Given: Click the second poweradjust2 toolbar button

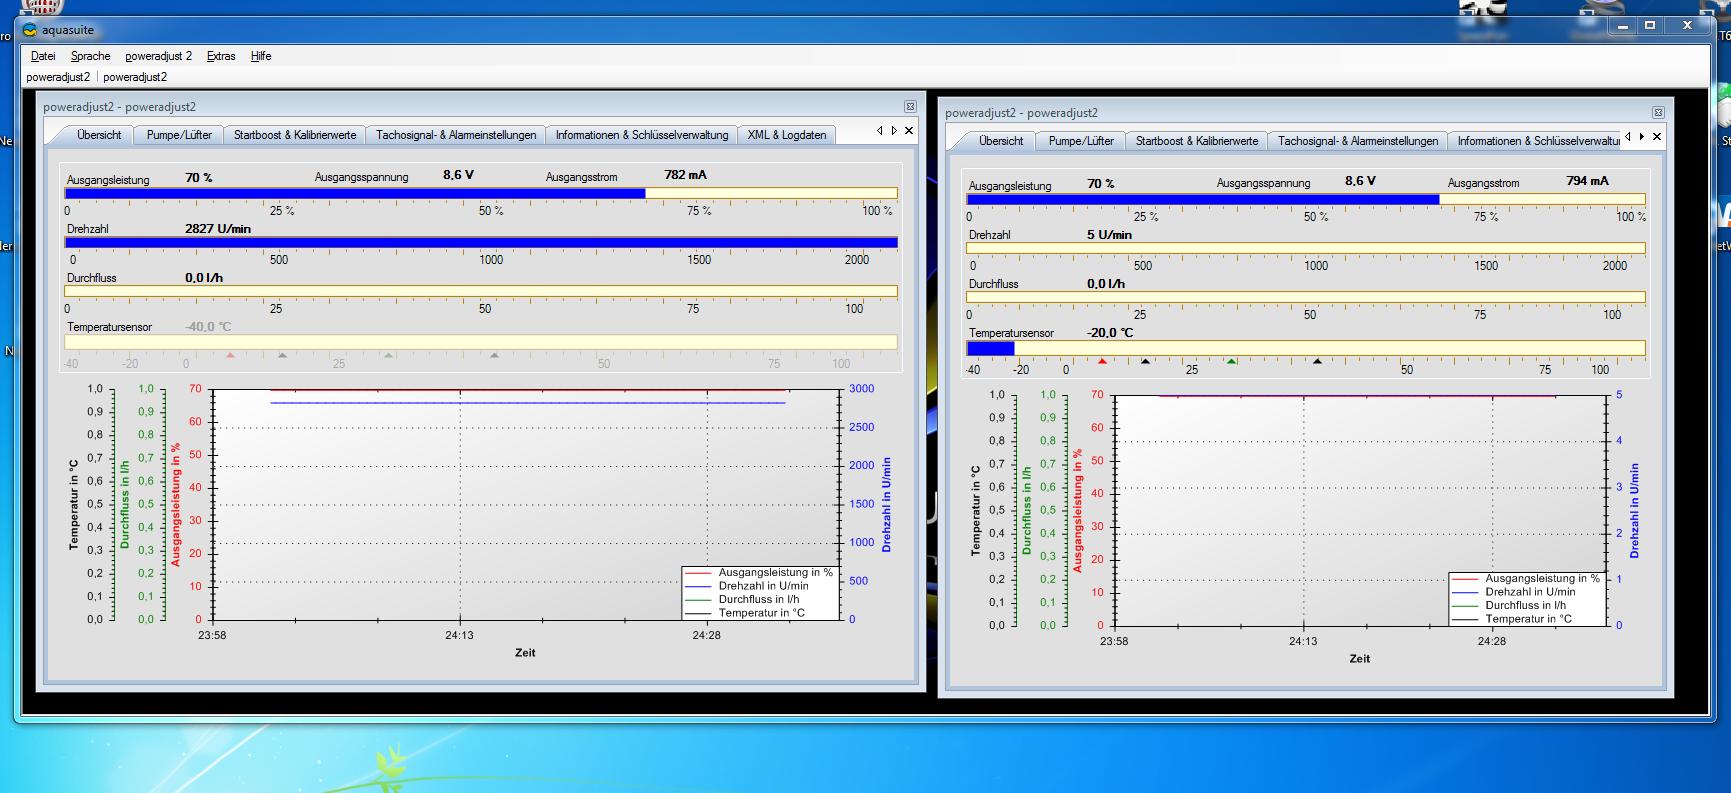Looking at the screenshot, I should coord(135,77).
